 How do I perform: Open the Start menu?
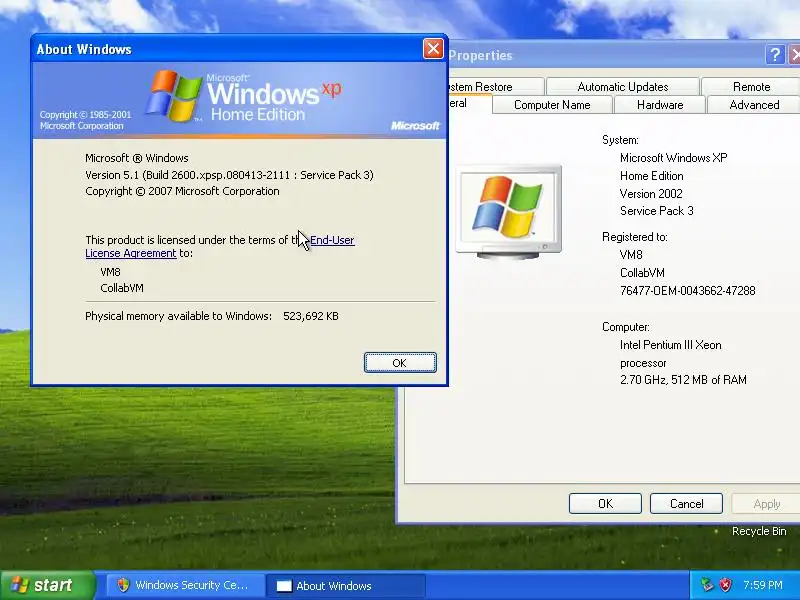coord(48,585)
